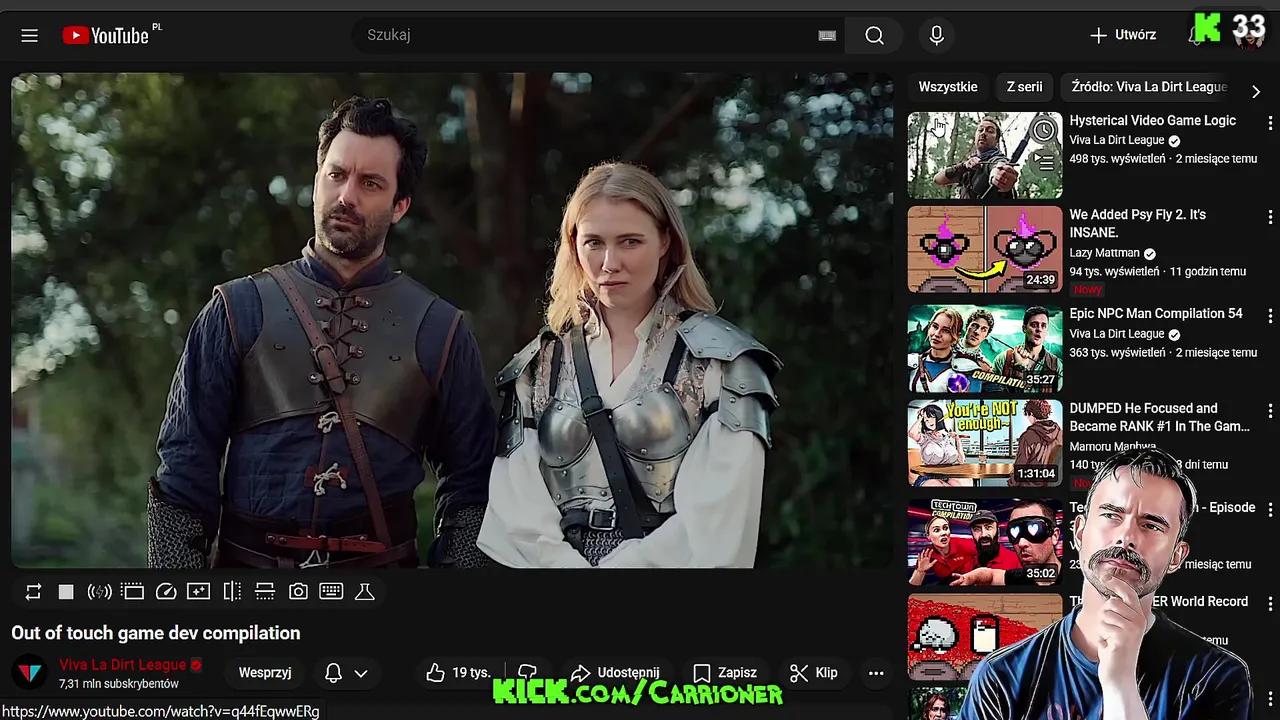
Task: Open the Lazy Mattman channel name
Action: (x=1104, y=253)
